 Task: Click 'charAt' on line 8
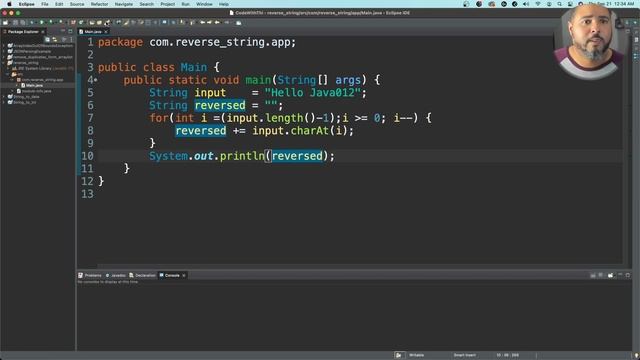pyautogui.click(x=310, y=131)
